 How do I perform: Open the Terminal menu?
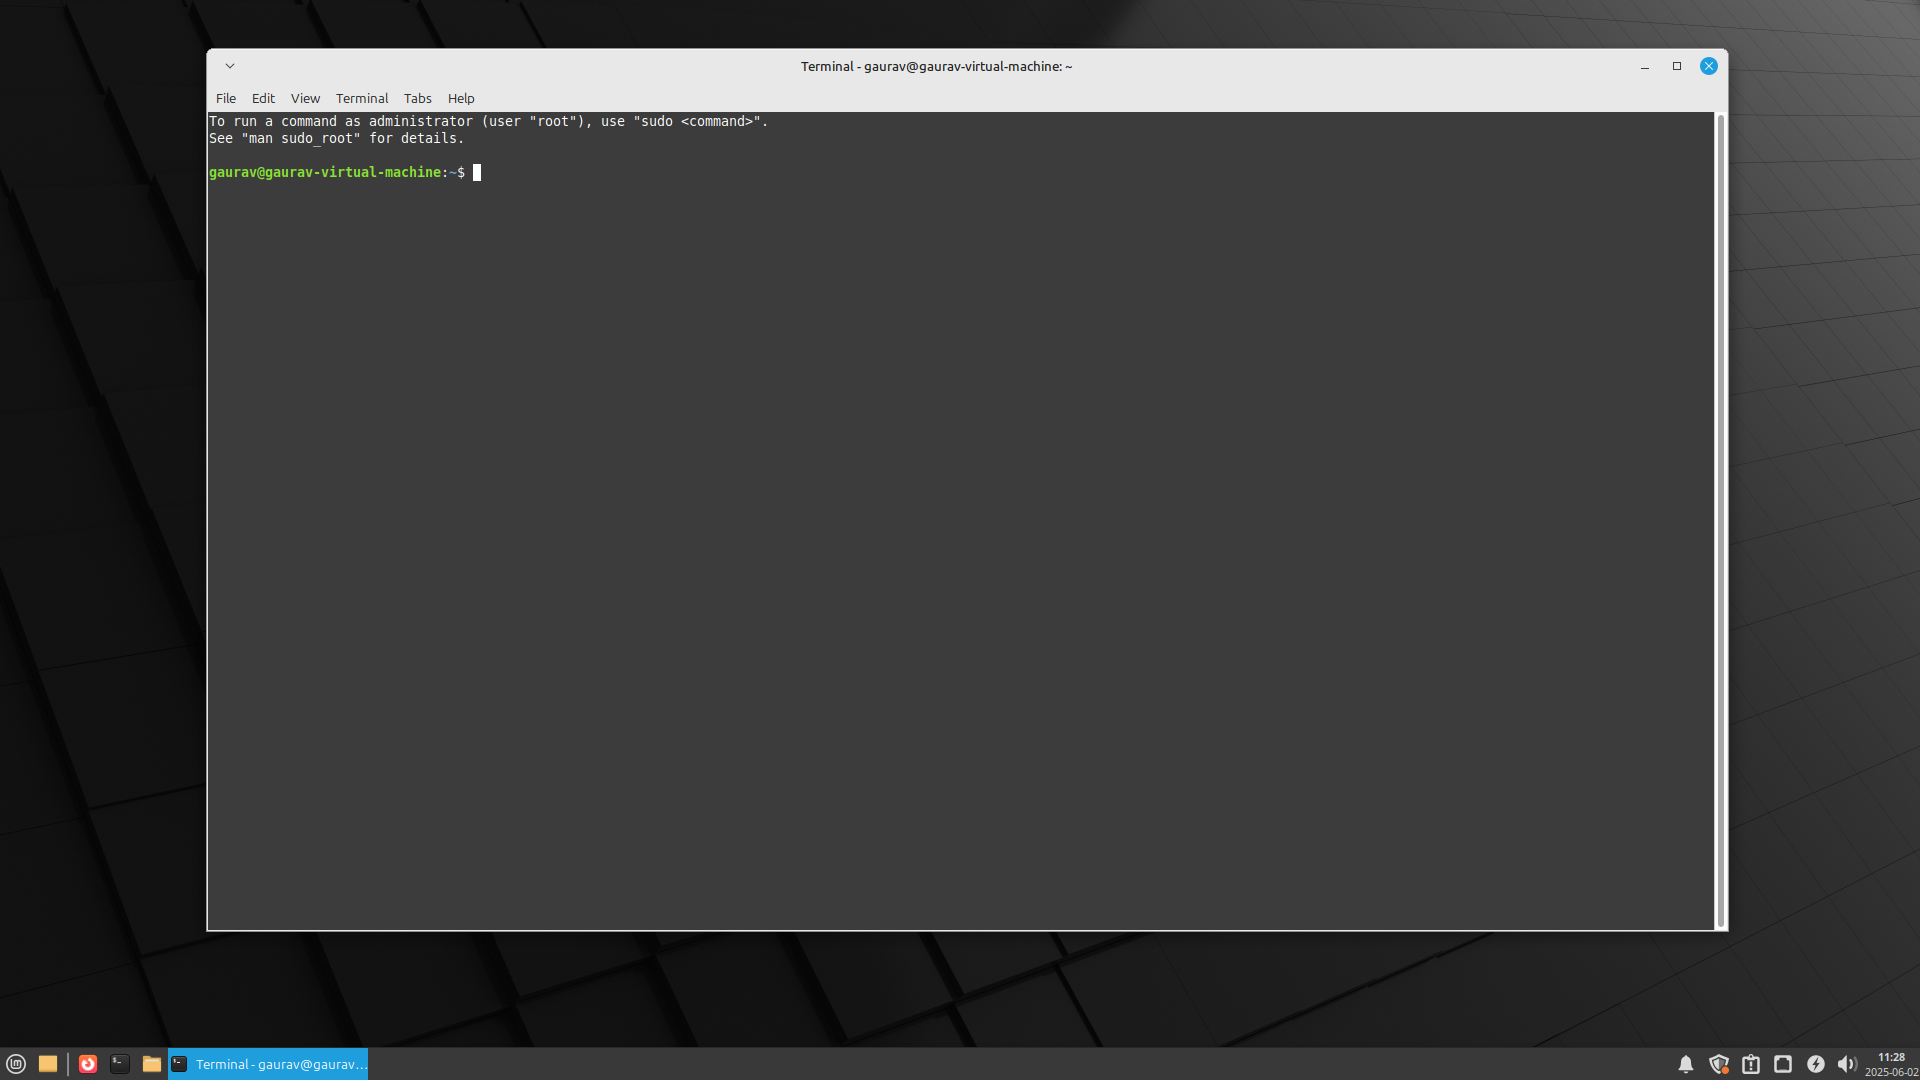click(x=362, y=98)
